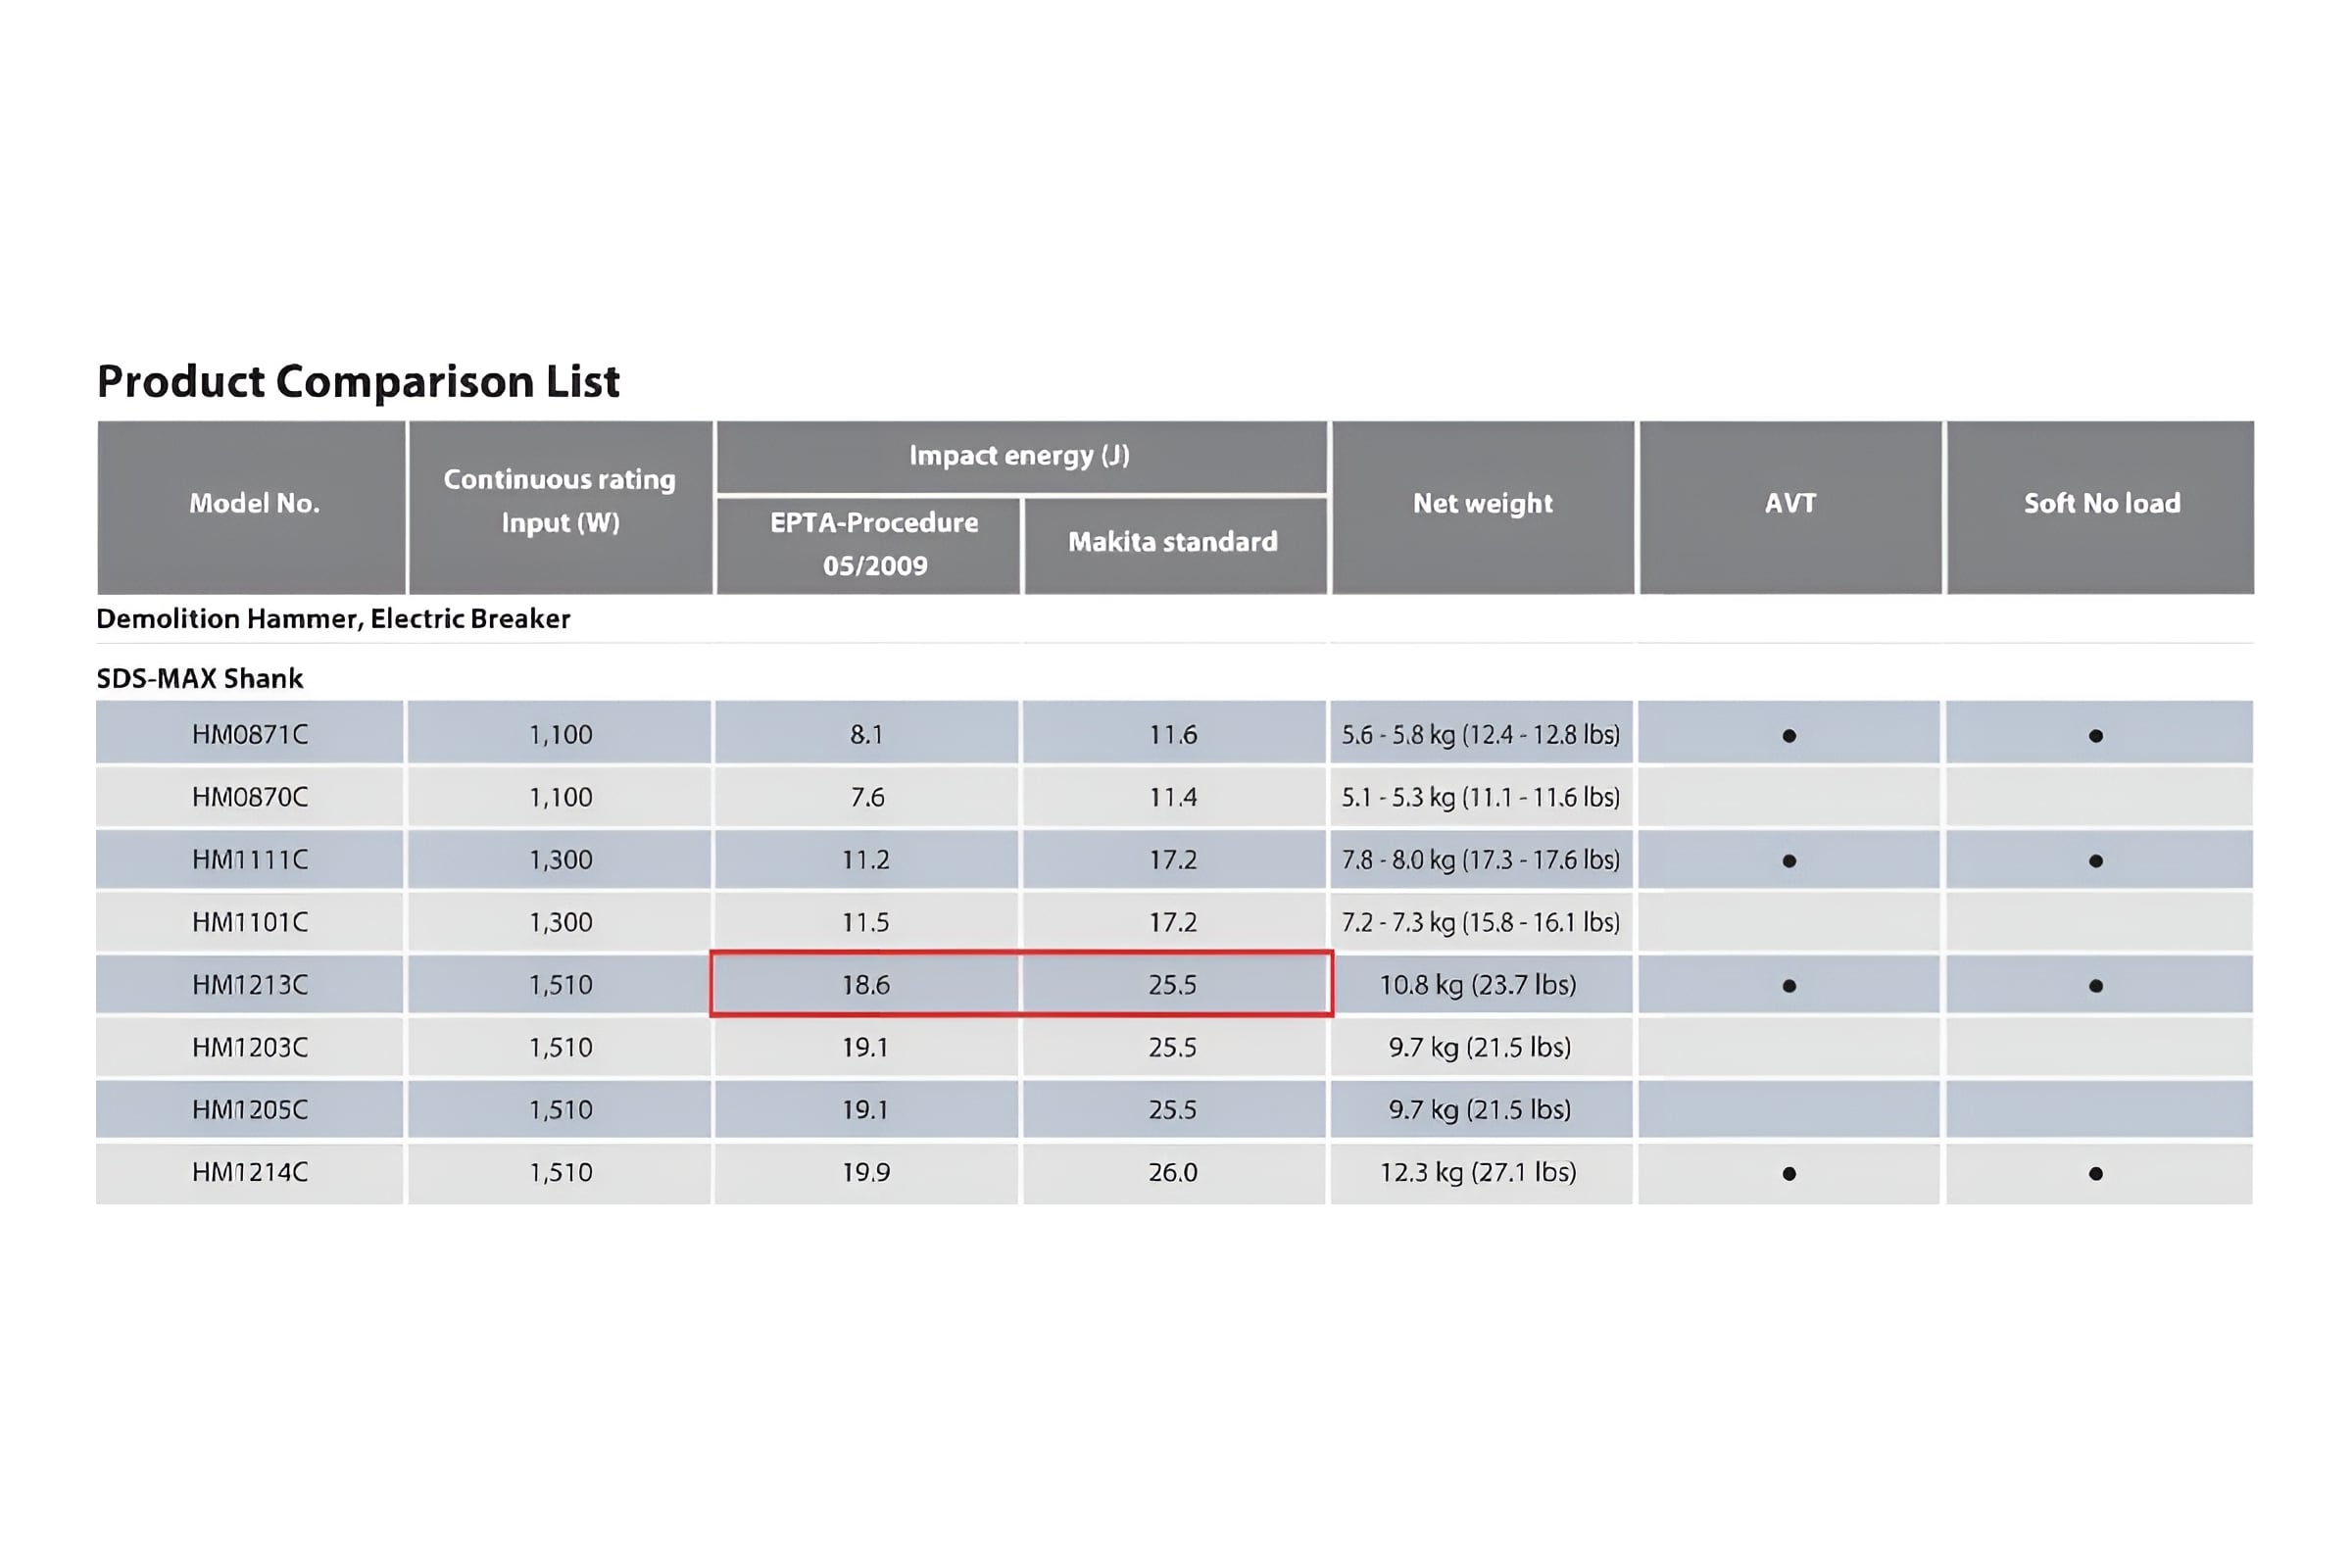
Task: Click the 26.0 Makita standard value
Action: 1173,1172
